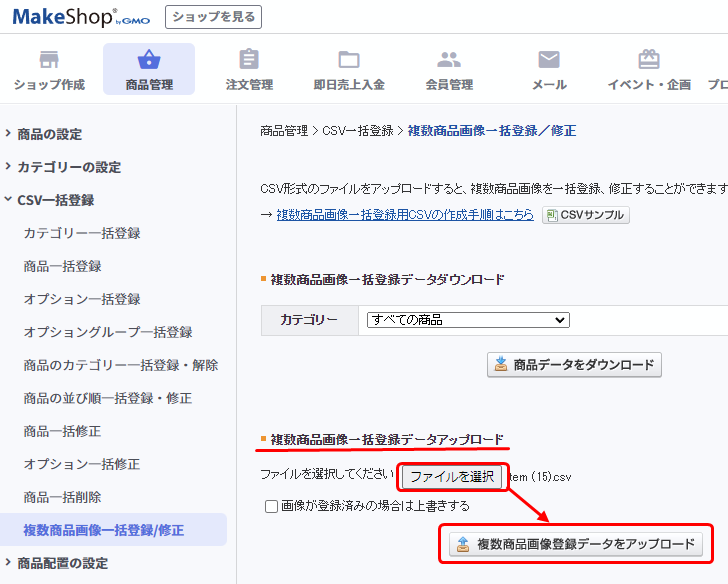Open the 会員管理 people icon
Screen dimensions: 728x584
click(449, 60)
